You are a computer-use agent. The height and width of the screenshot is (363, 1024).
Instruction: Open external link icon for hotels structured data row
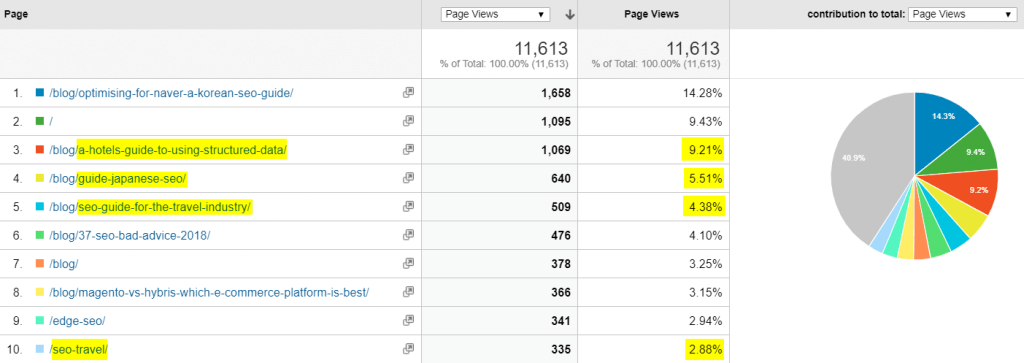tap(408, 150)
